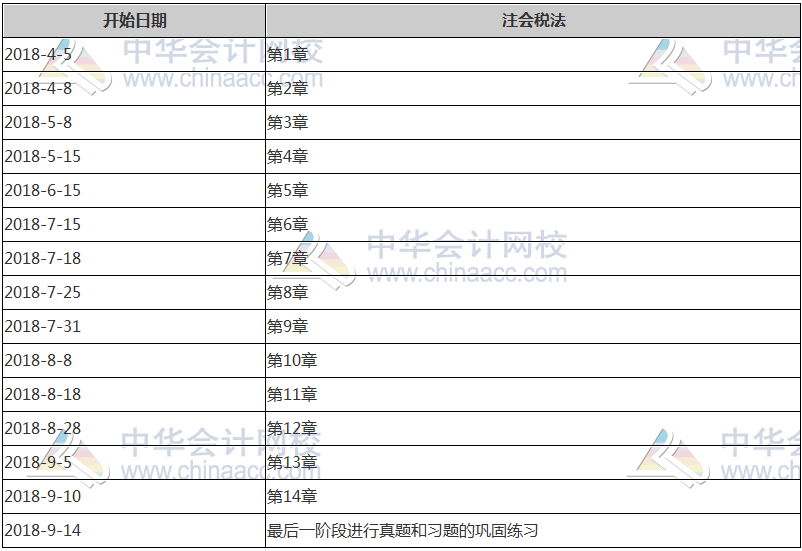Select the date cell 2018-9-14

[134, 531]
